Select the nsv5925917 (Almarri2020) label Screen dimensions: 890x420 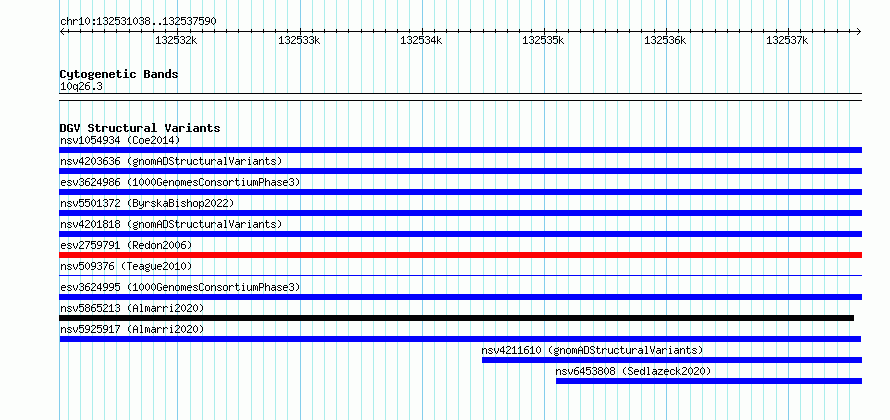coord(132,329)
